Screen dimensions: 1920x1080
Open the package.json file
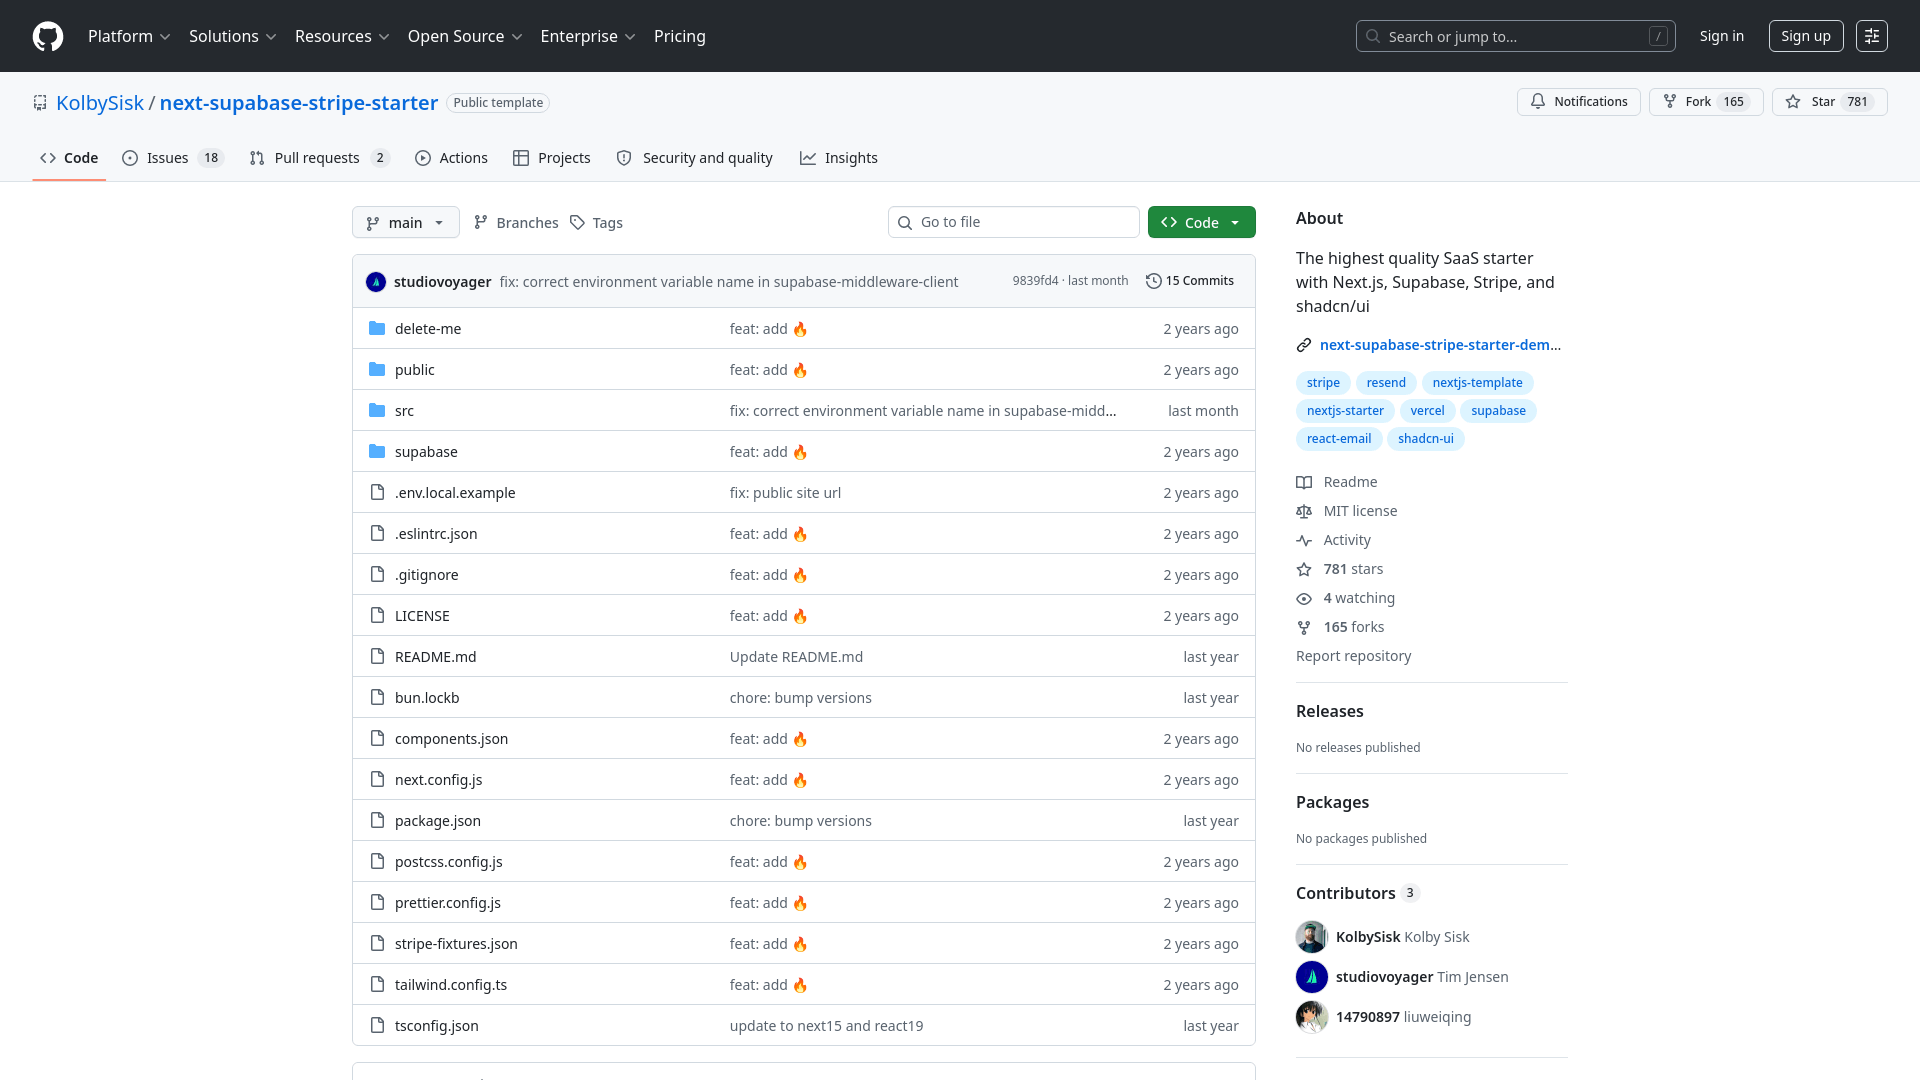(x=438, y=821)
